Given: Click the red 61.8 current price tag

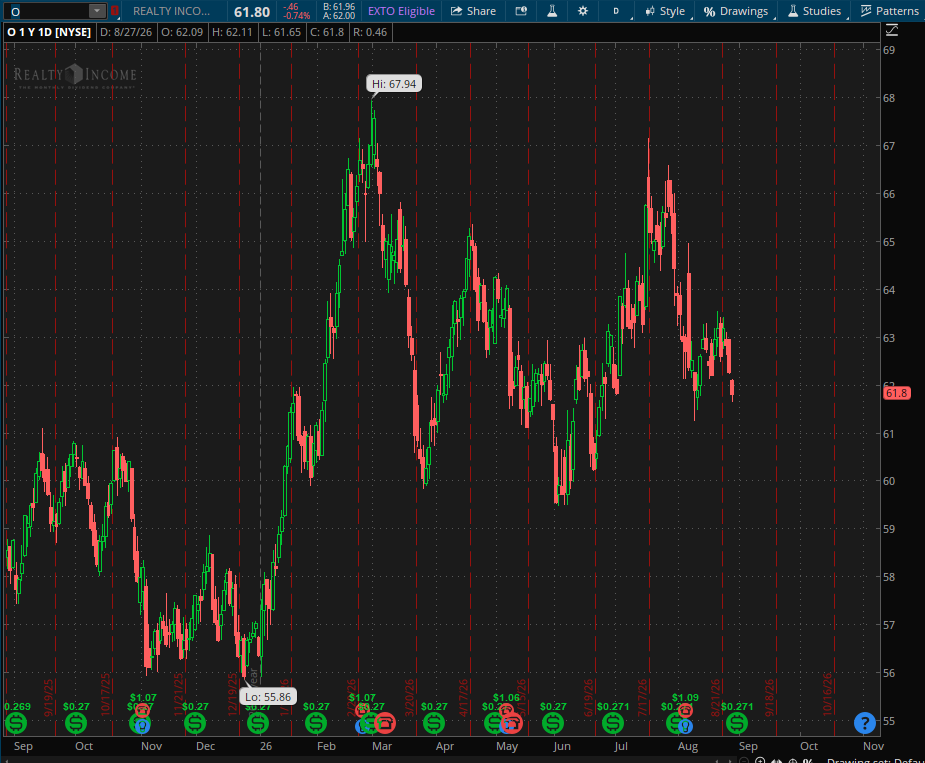Looking at the screenshot, I should 896,393.
